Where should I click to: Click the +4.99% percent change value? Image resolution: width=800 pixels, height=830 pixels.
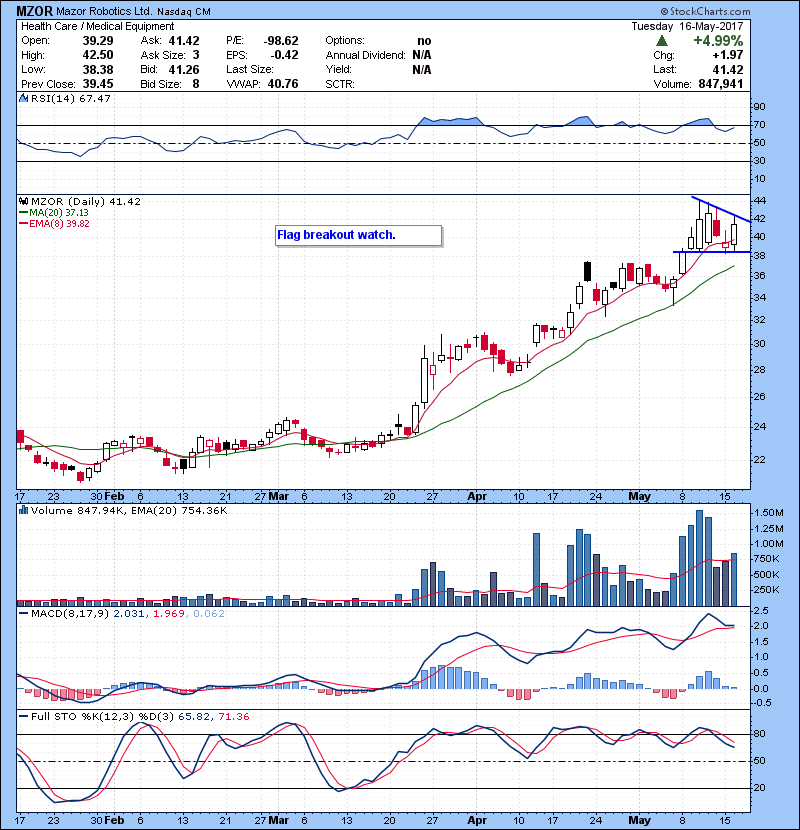tap(718, 41)
